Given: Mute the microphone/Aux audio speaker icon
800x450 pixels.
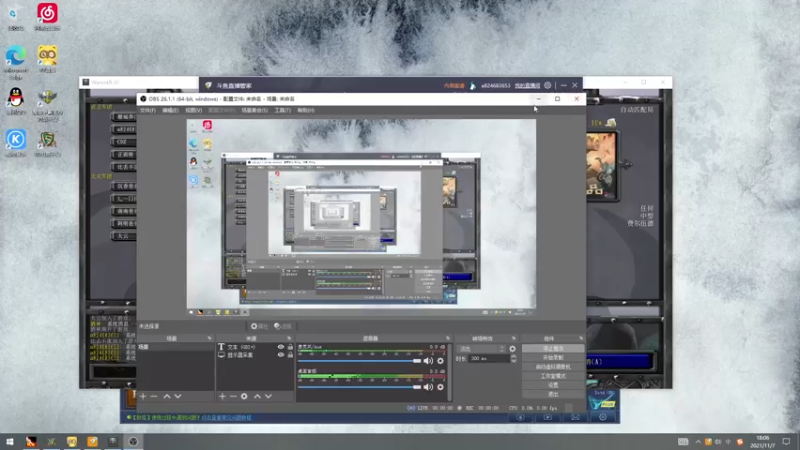Looking at the screenshot, I should click(428, 361).
